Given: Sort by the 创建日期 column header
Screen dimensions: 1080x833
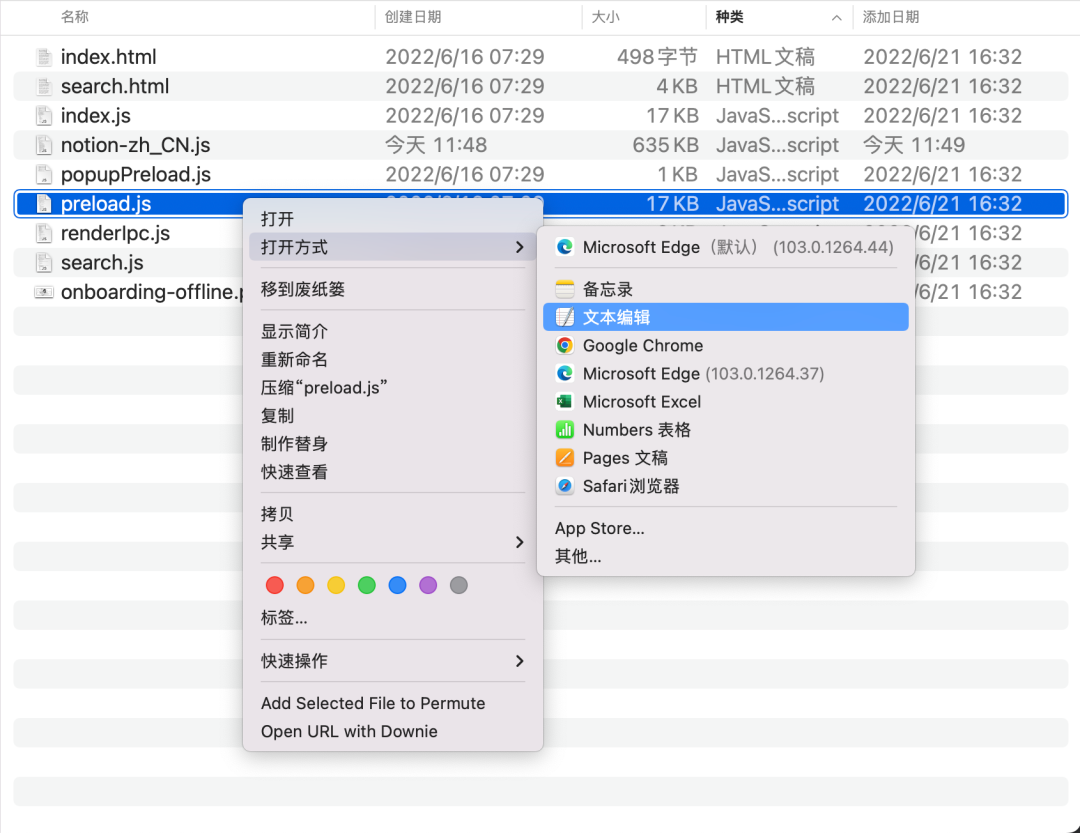Looking at the screenshot, I should pos(413,17).
